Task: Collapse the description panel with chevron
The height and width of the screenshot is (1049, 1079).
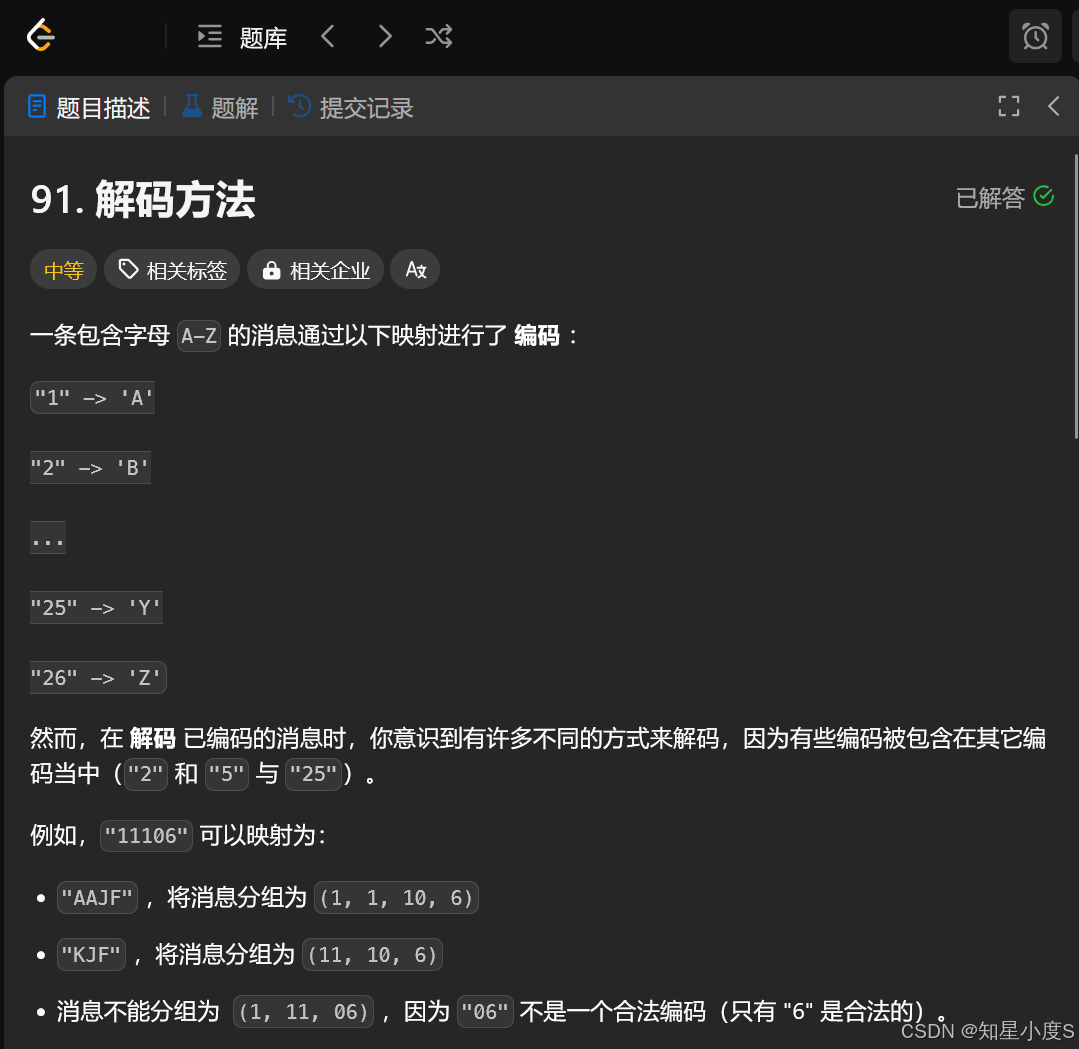Action: [x=1054, y=106]
